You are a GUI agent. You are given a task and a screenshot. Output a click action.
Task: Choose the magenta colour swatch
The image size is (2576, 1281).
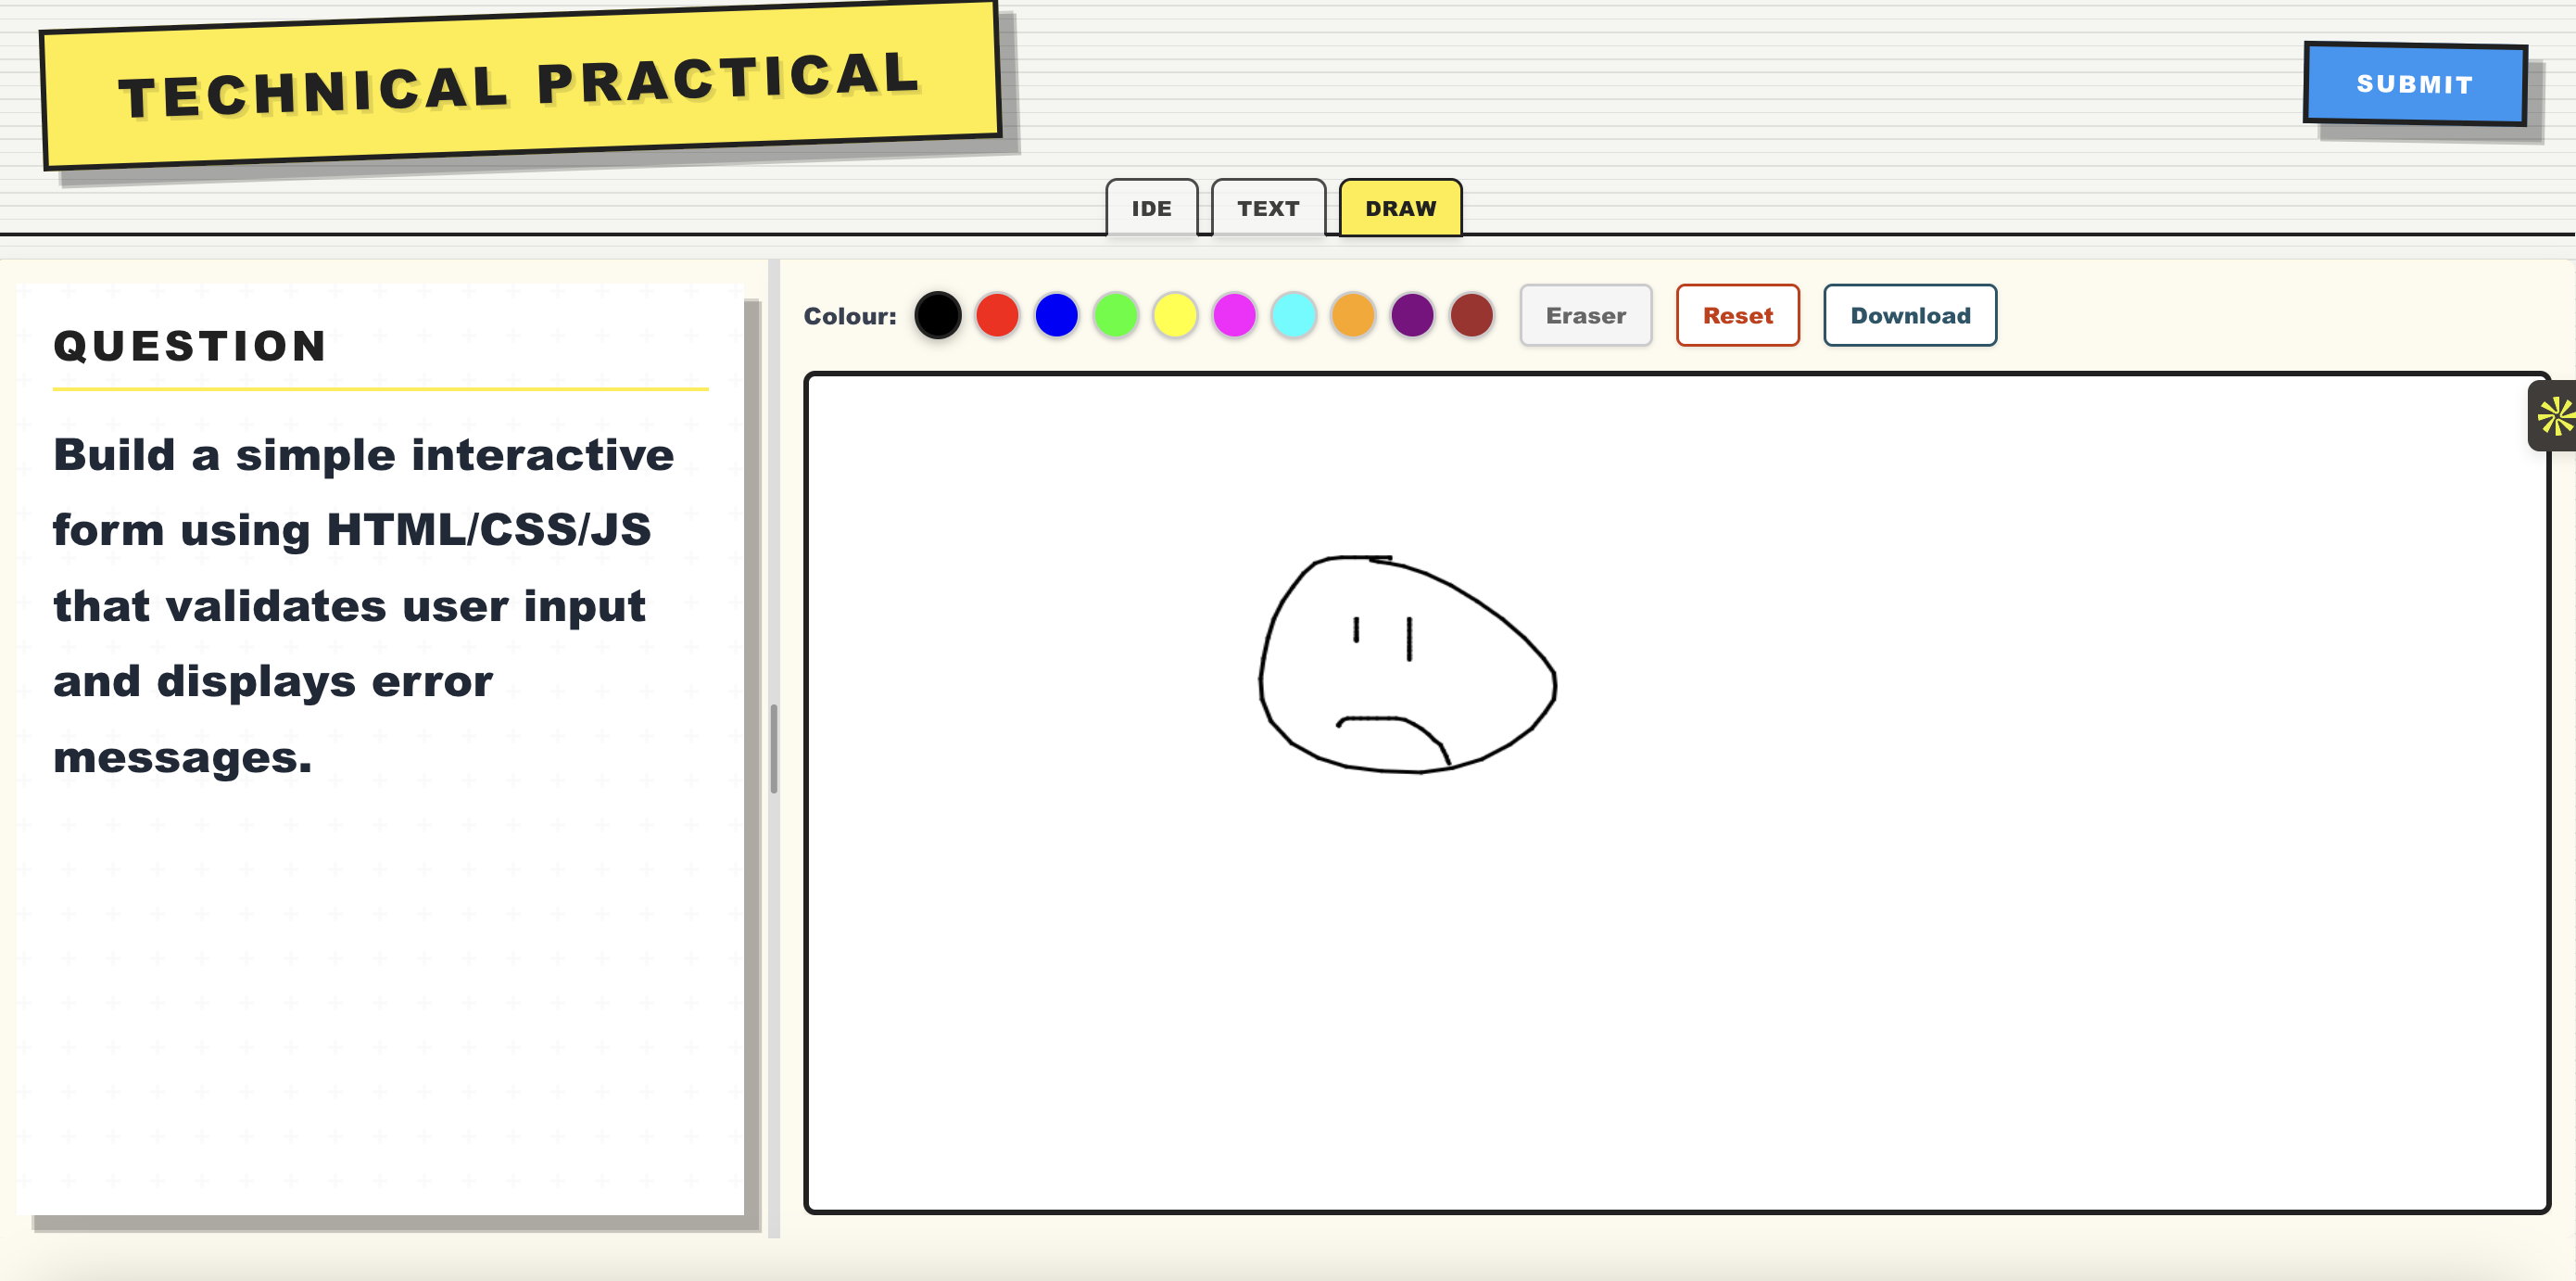click(1234, 316)
